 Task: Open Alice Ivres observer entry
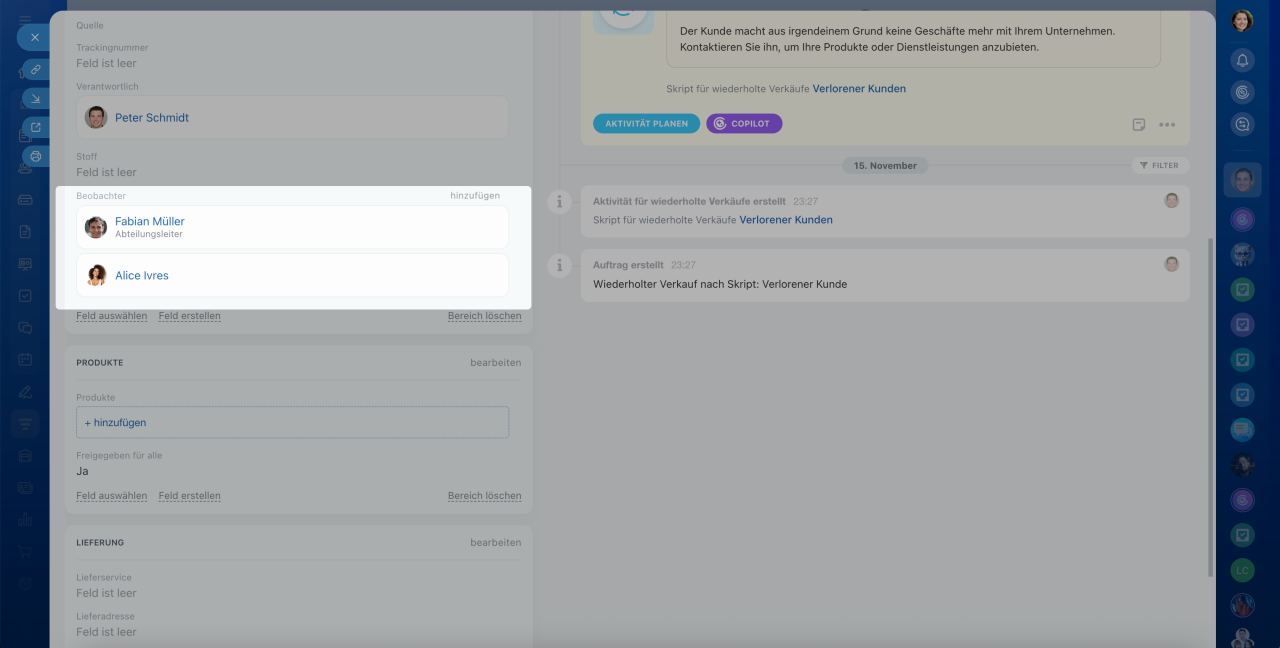(141, 276)
